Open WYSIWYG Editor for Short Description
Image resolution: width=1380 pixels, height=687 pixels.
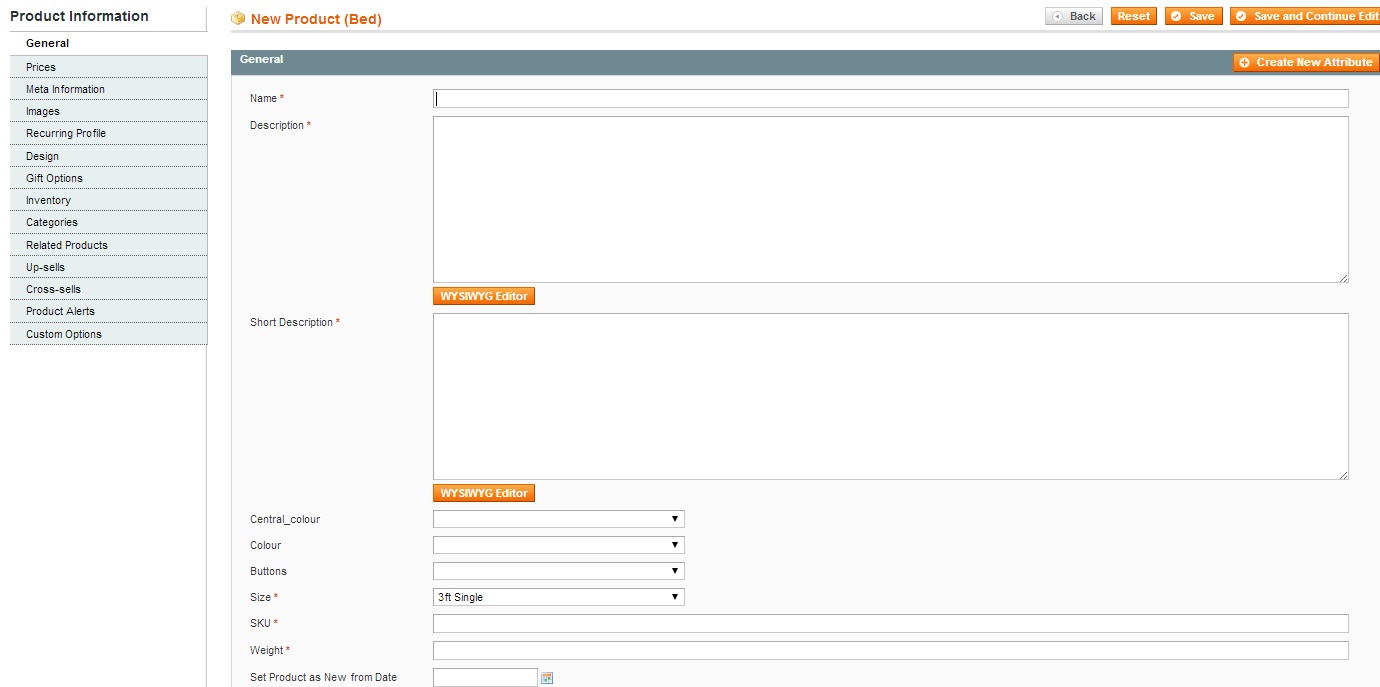(484, 493)
